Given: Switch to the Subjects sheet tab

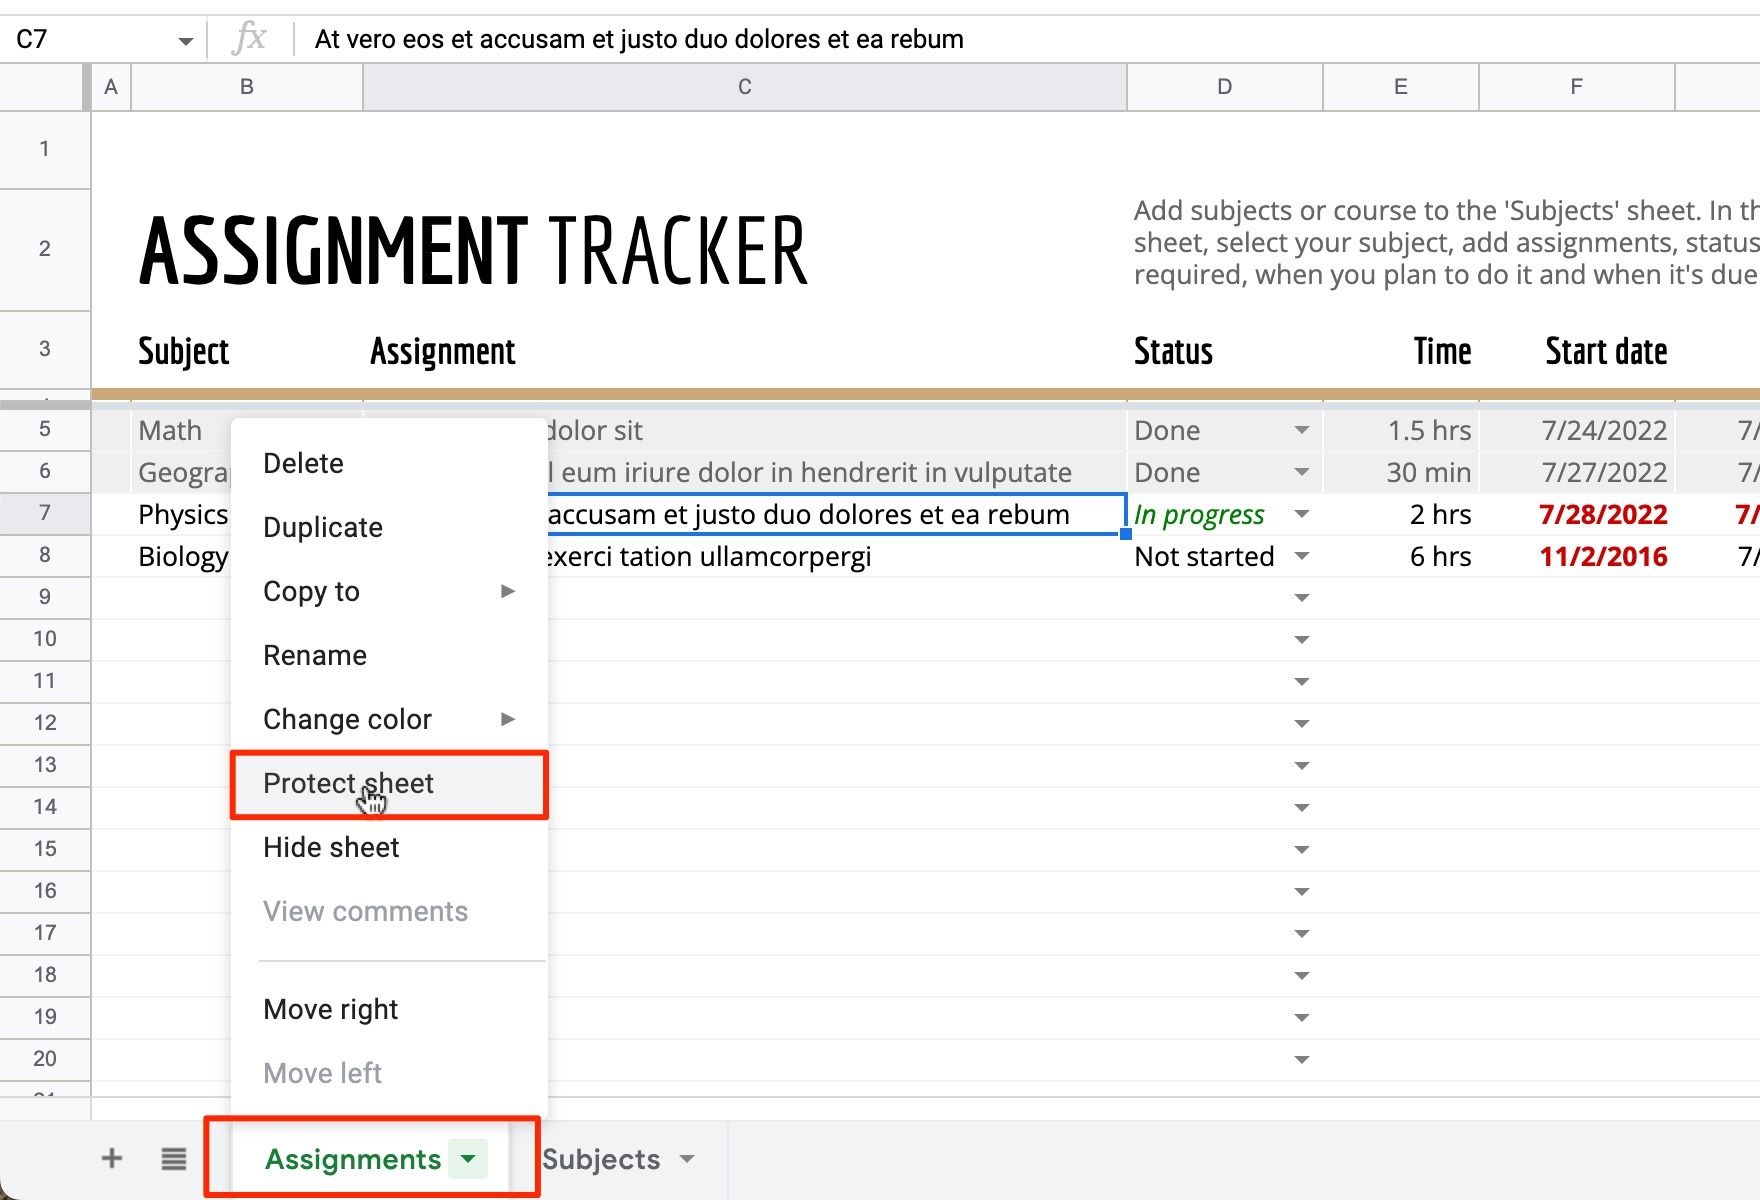Looking at the screenshot, I should pos(600,1159).
